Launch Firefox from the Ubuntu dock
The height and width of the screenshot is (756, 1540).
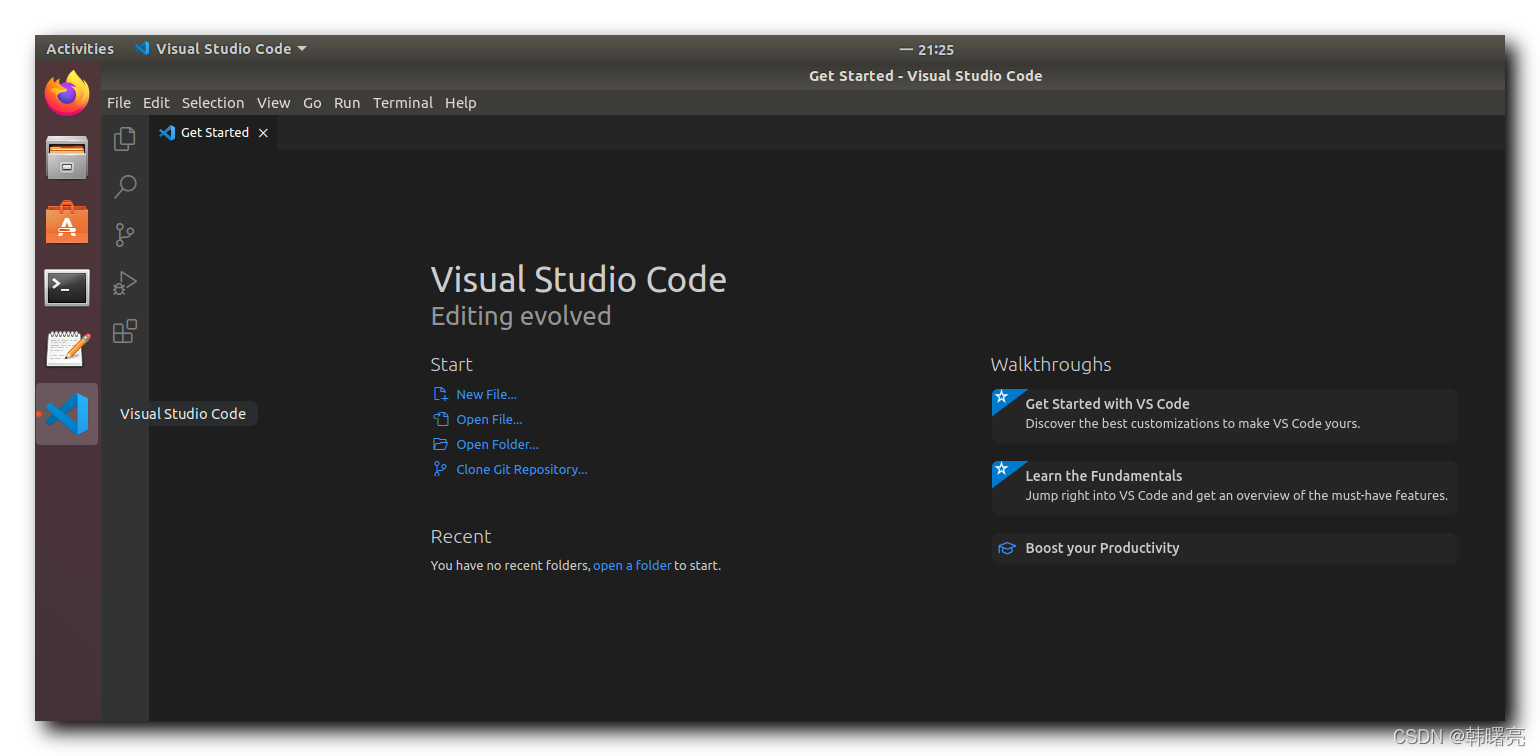click(x=67, y=94)
